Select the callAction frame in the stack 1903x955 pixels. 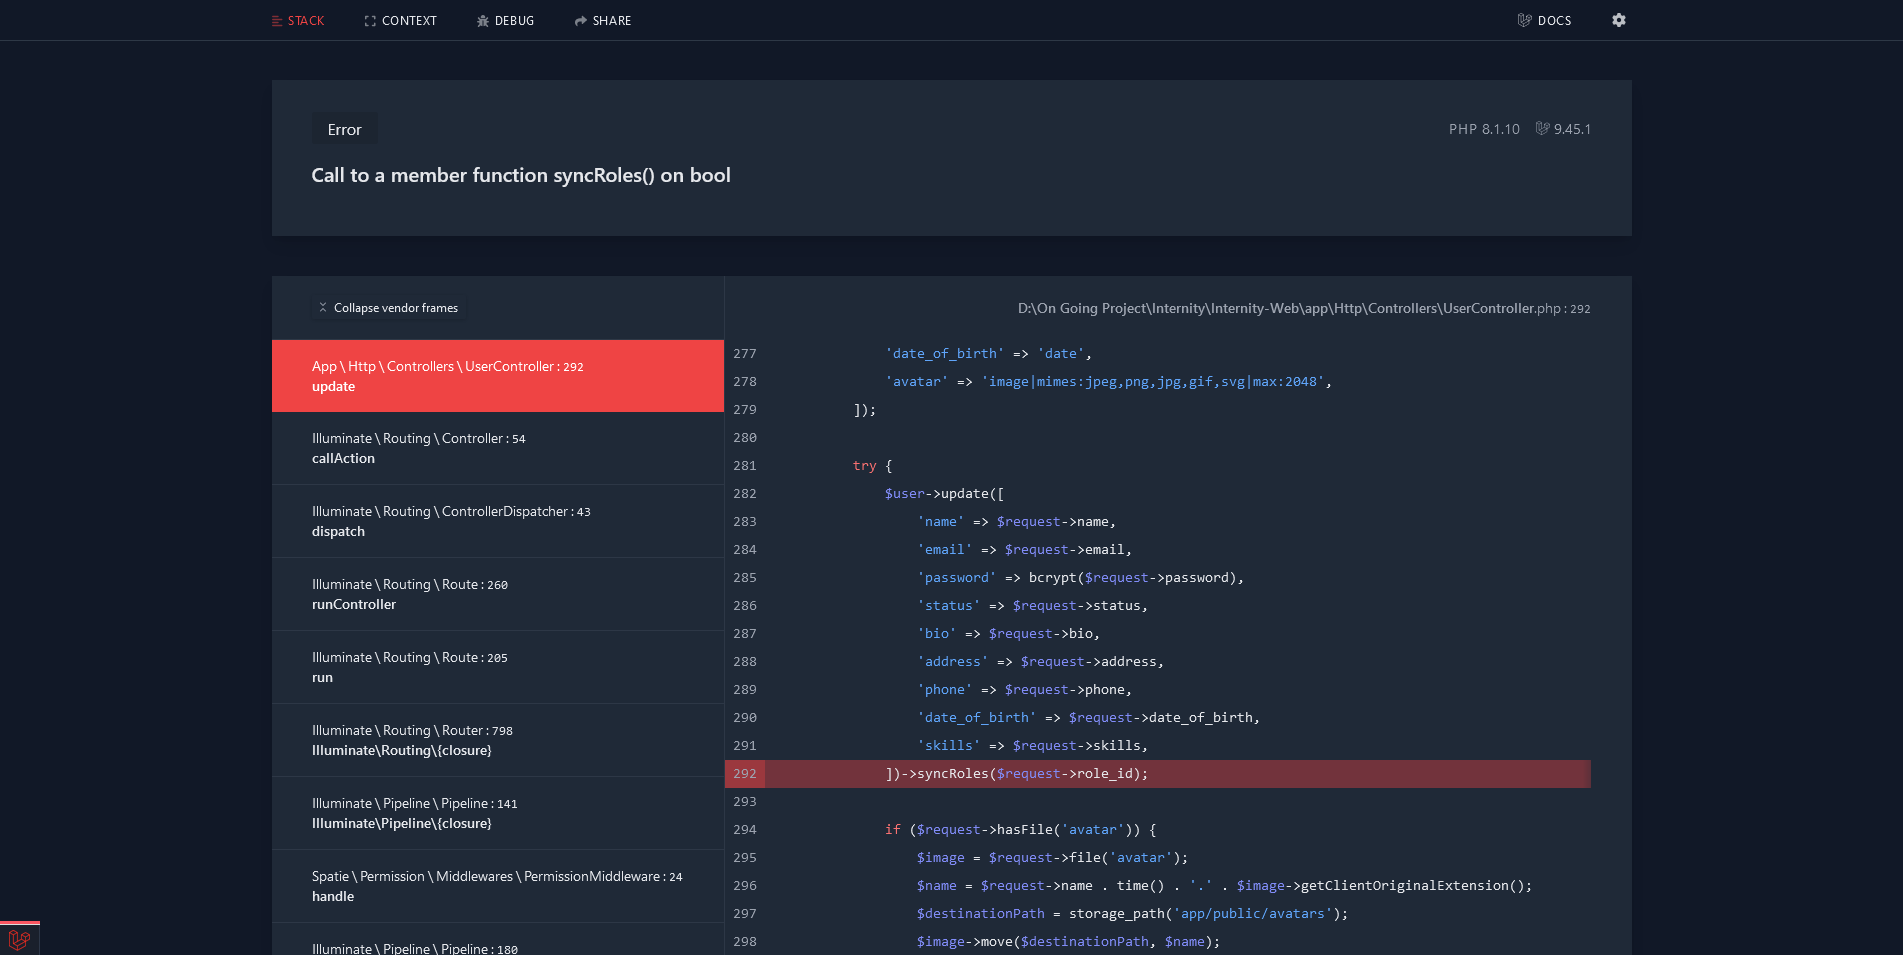pyautogui.click(x=497, y=448)
